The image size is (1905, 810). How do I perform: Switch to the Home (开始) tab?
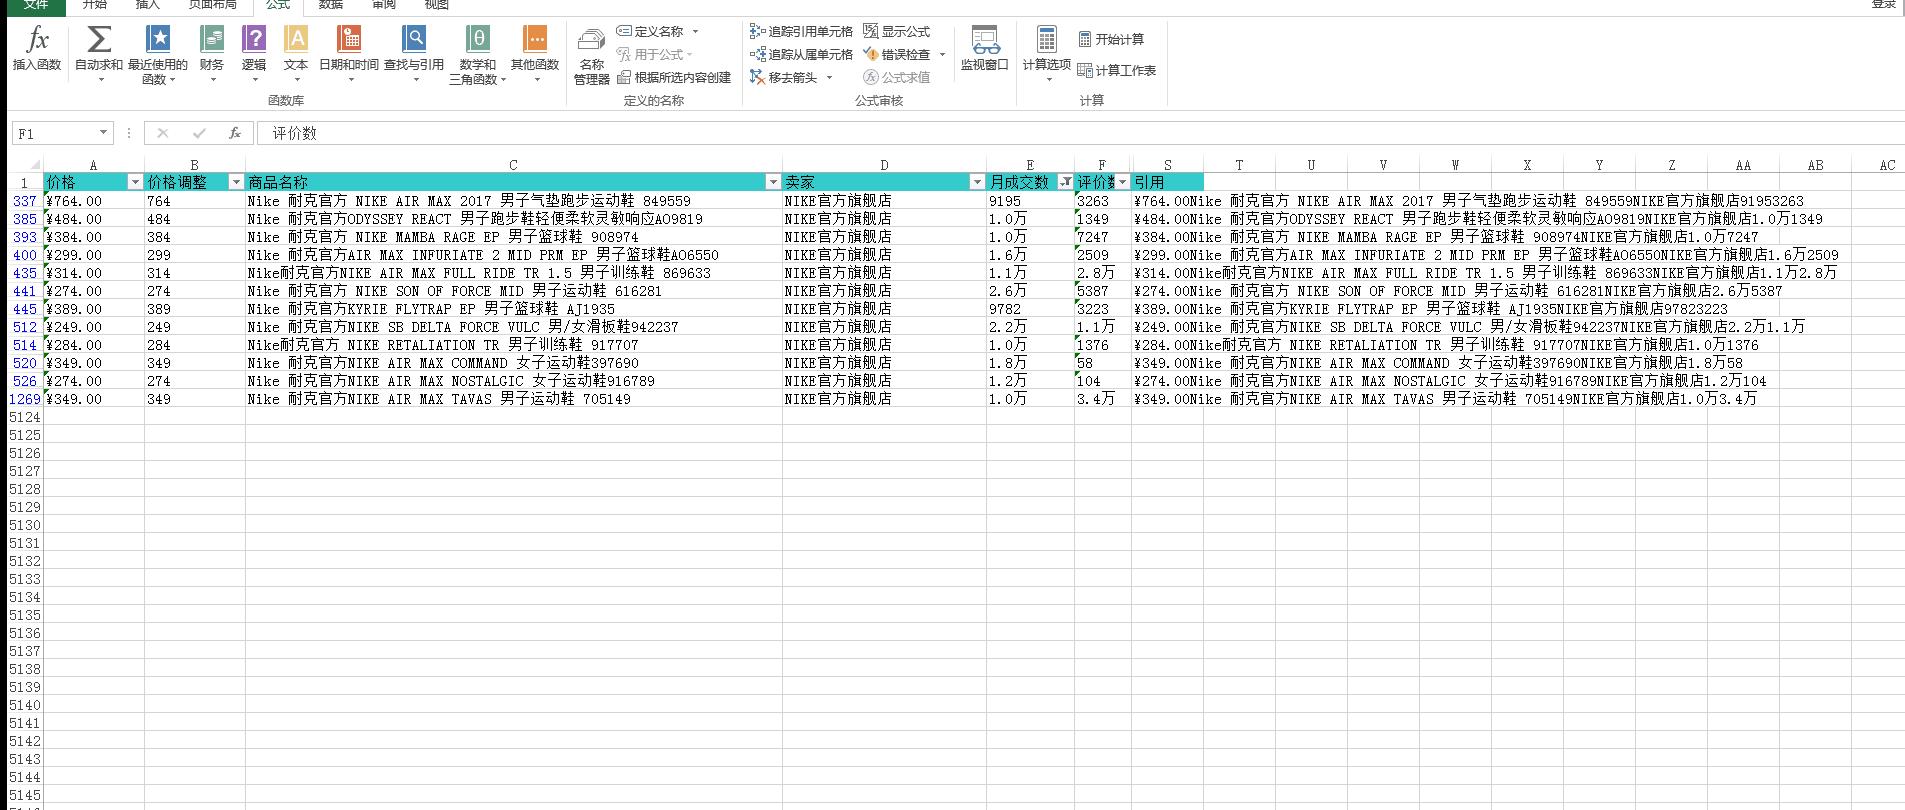tap(95, 5)
